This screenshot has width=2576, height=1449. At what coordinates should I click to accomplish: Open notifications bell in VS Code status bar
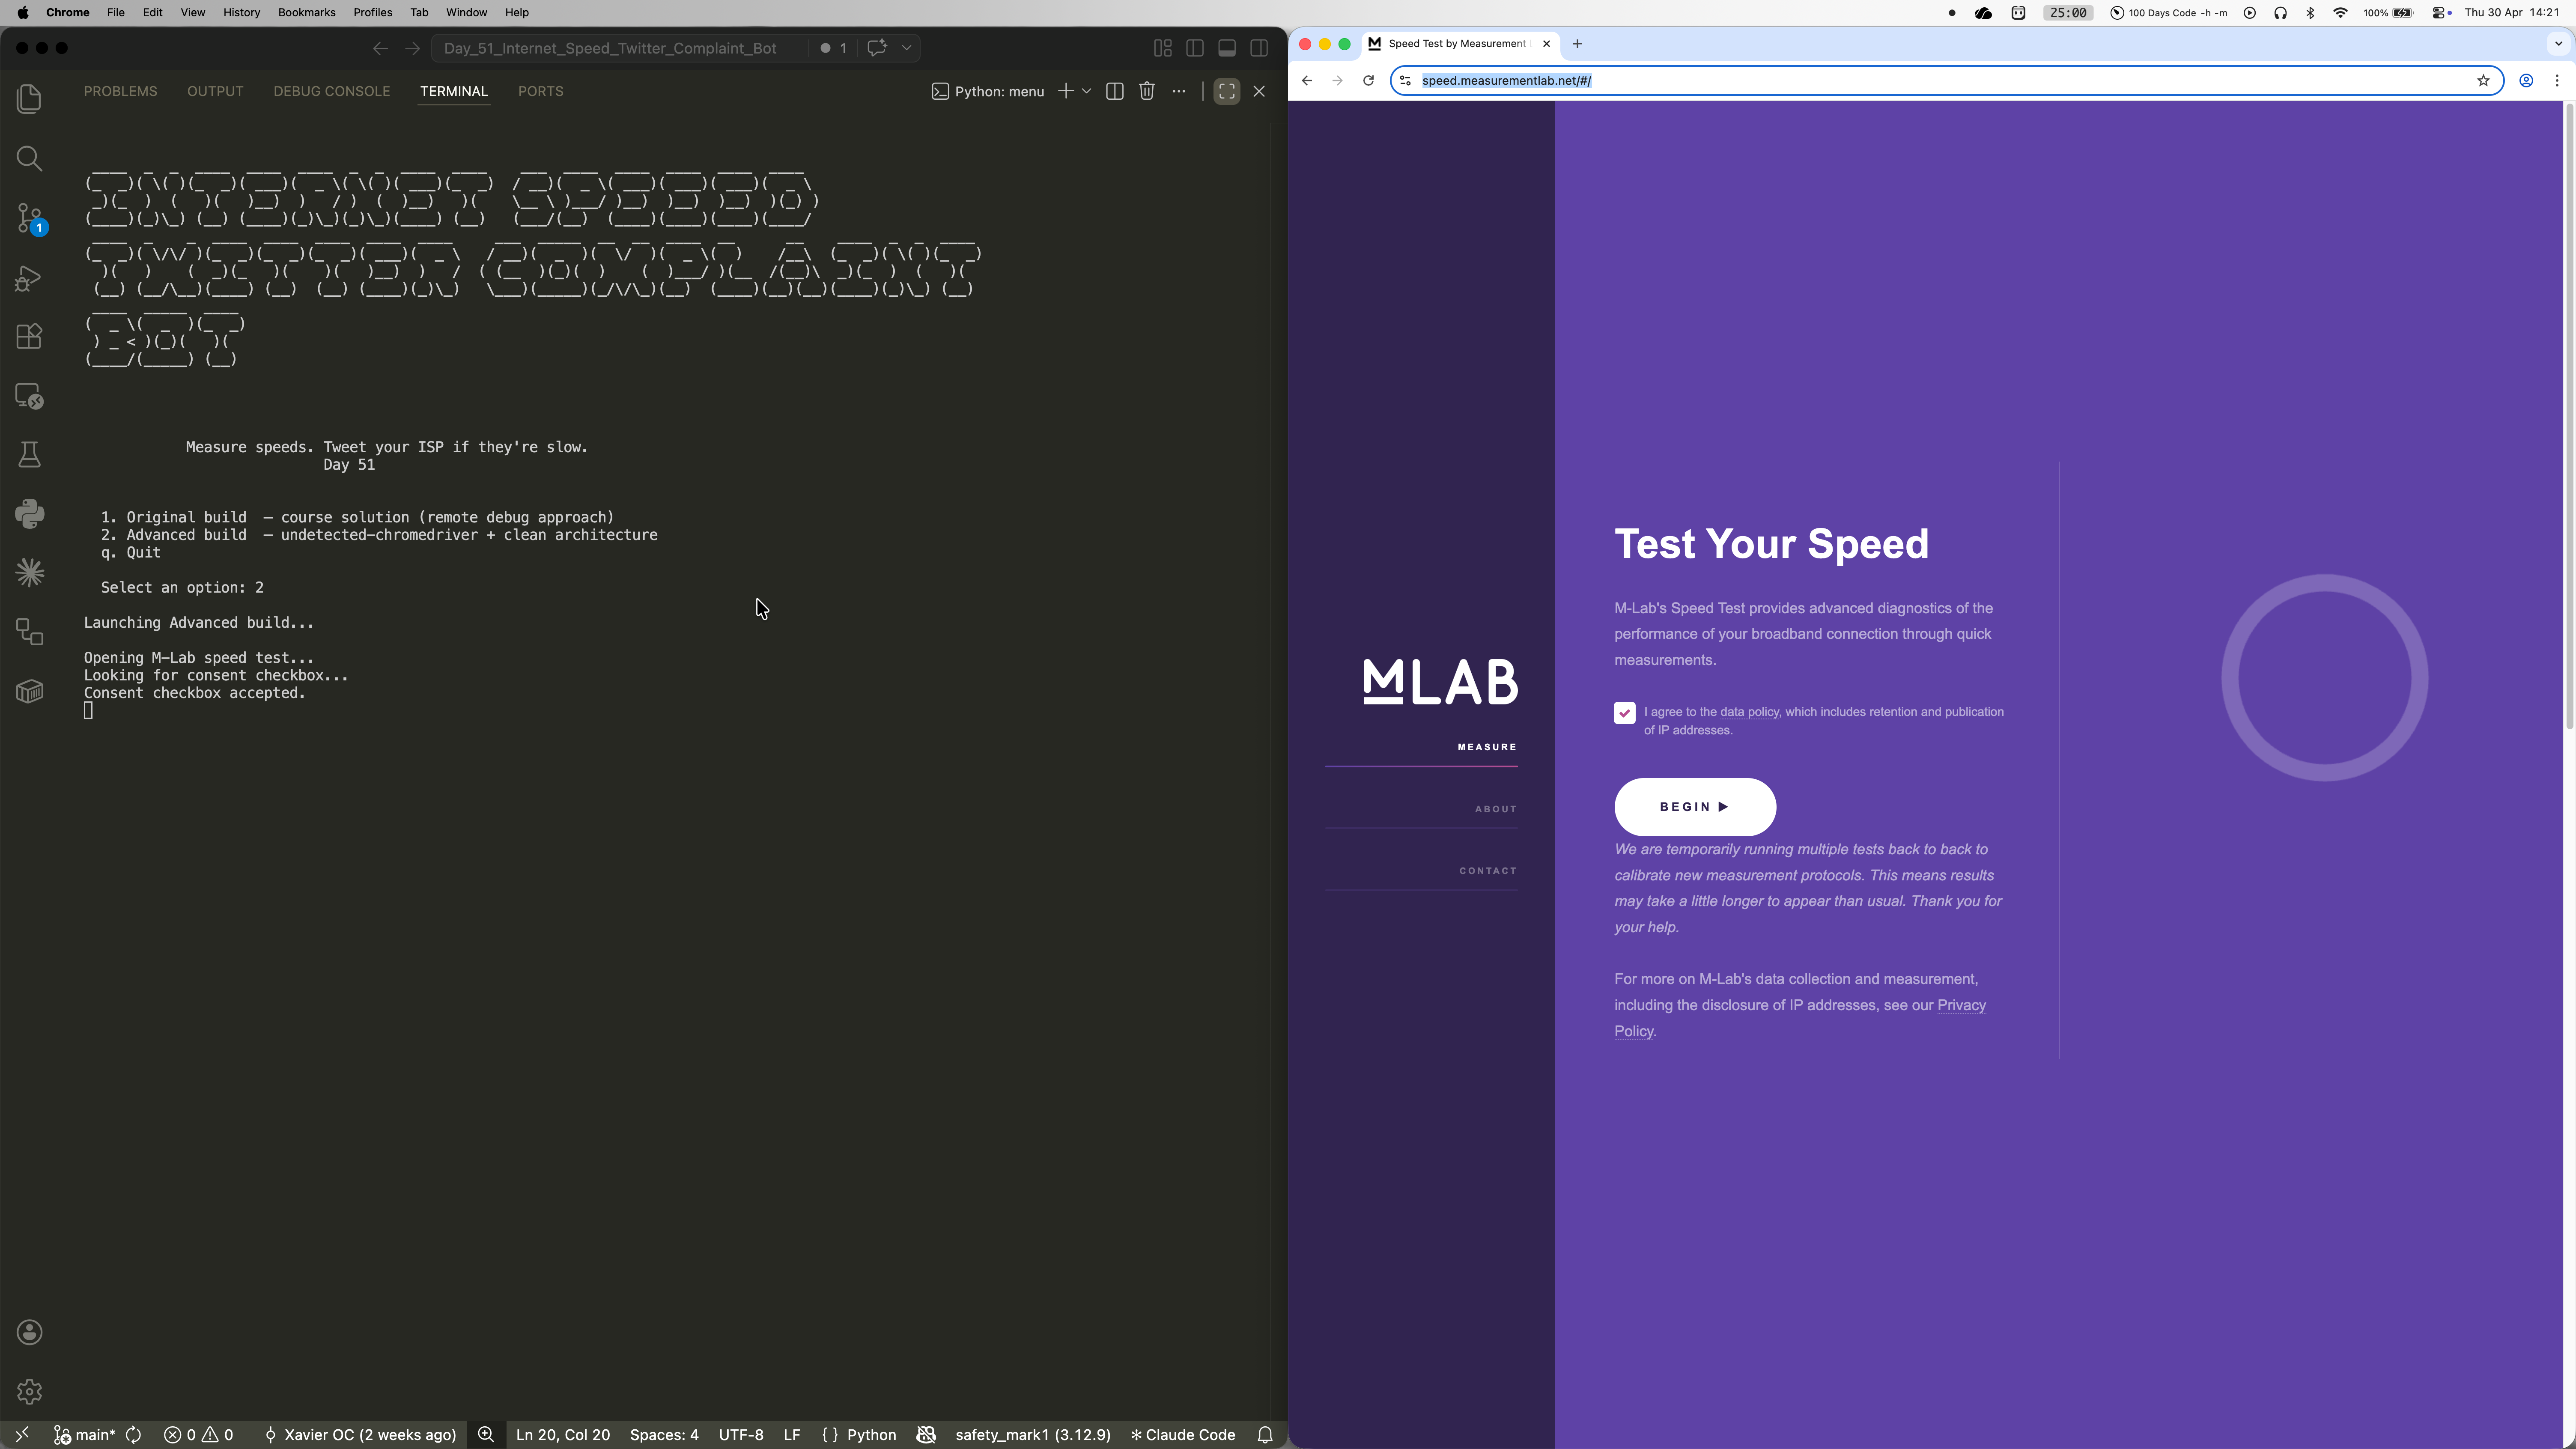pyautogui.click(x=1265, y=1435)
